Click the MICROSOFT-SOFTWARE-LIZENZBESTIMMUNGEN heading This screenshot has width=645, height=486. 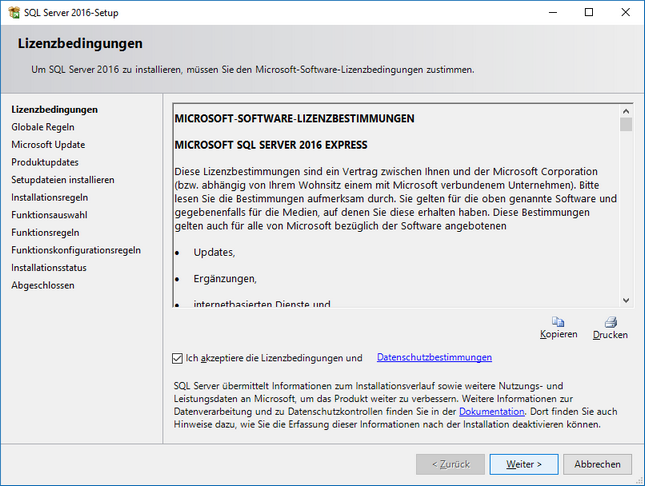pyautogui.click(x=295, y=119)
